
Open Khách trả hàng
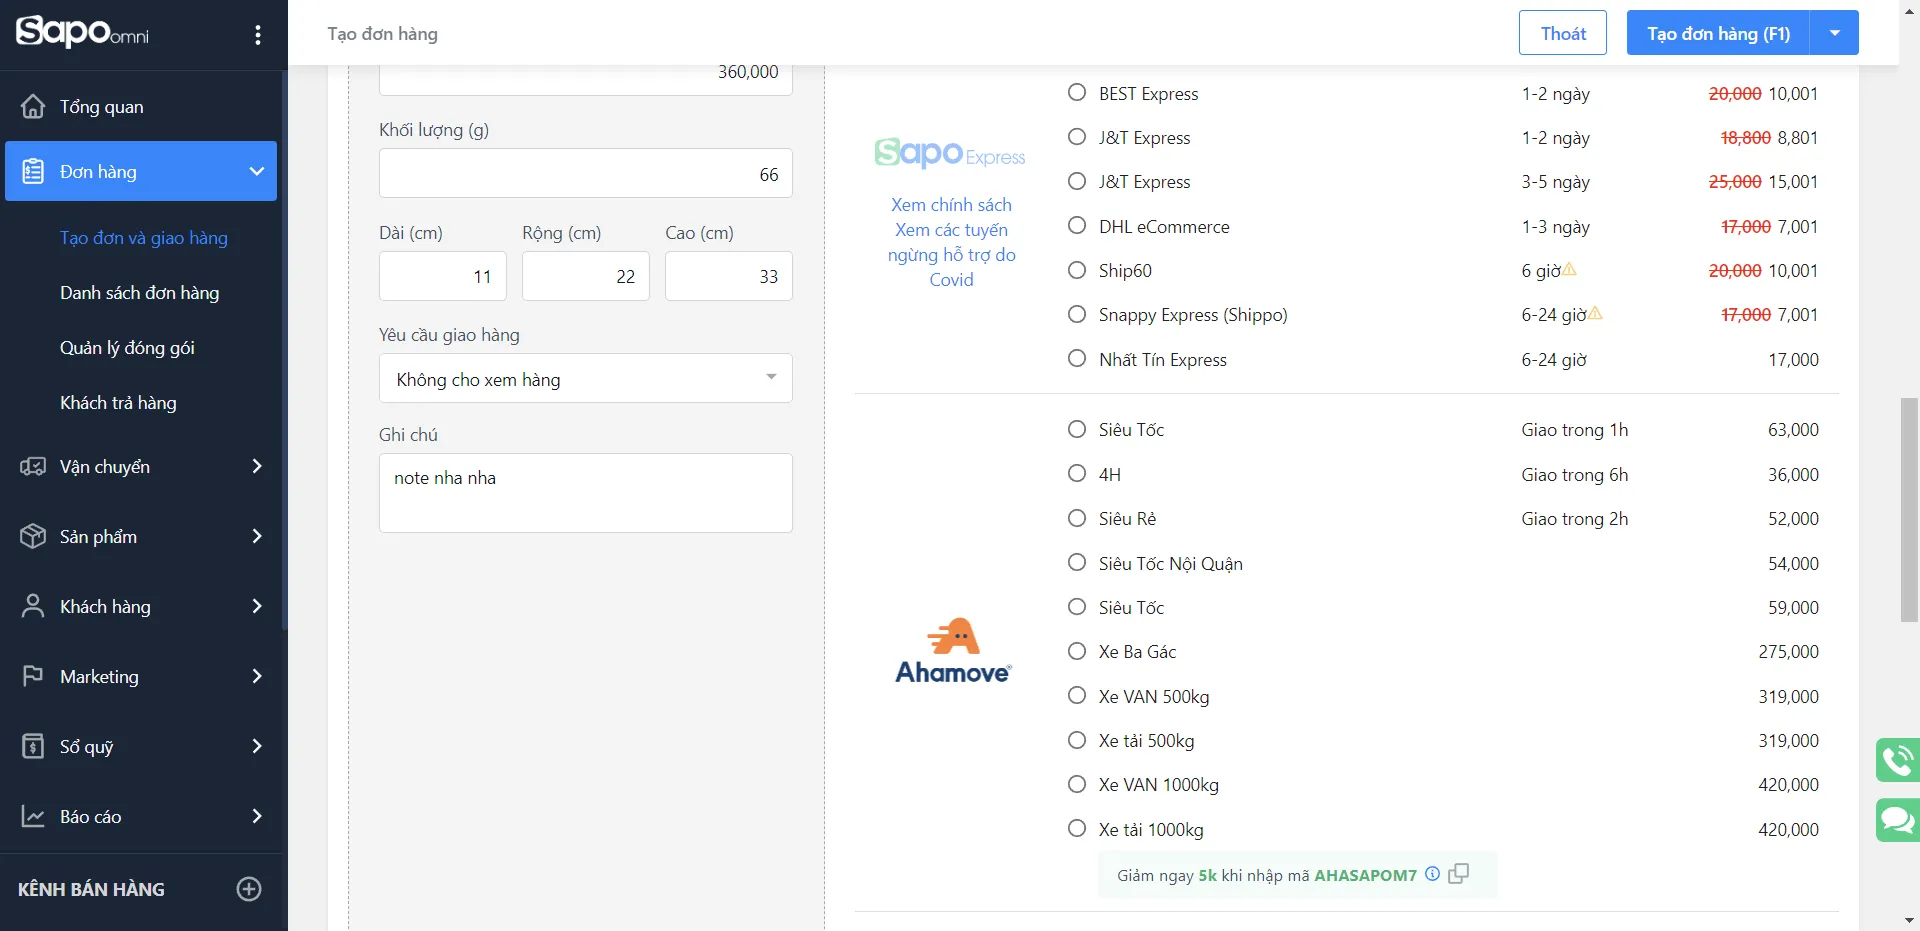coord(118,402)
